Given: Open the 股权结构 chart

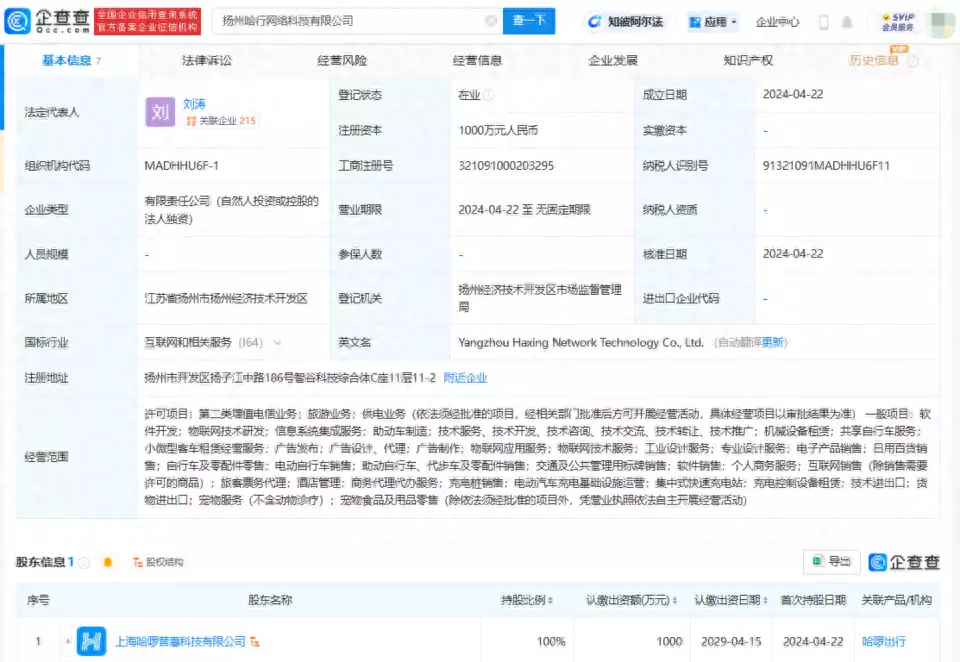Looking at the screenshot, I should (x=159, y=562).
